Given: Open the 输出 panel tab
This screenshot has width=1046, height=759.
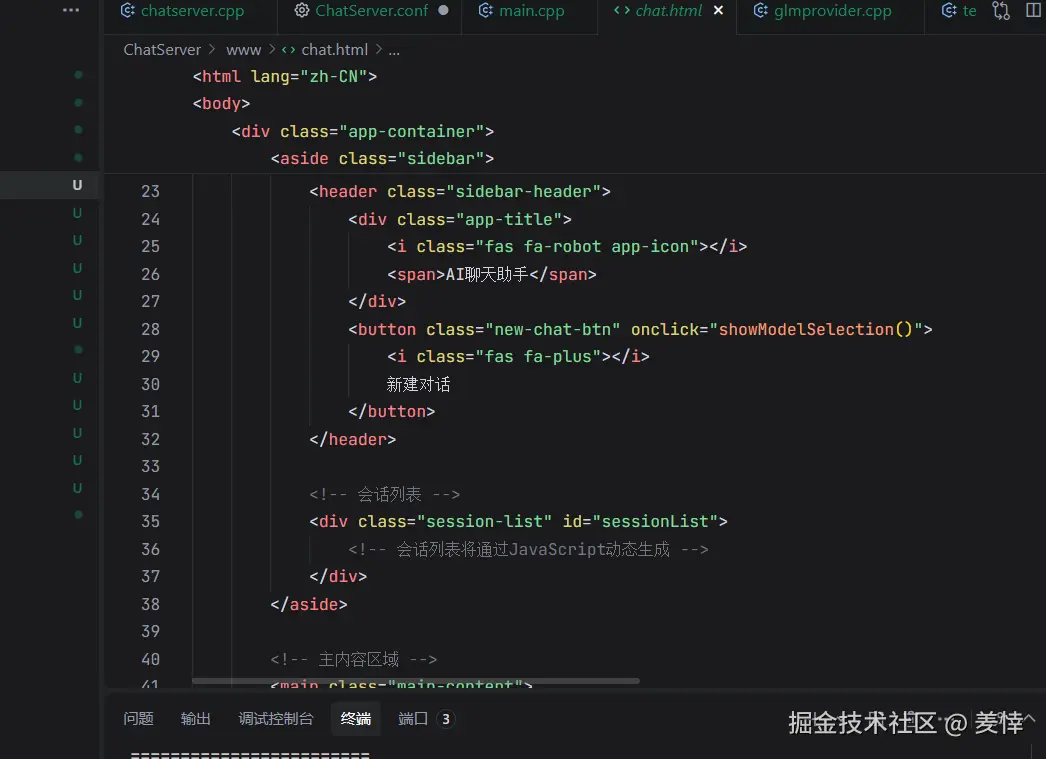Looking at the screenshot, I should (195, 719).
